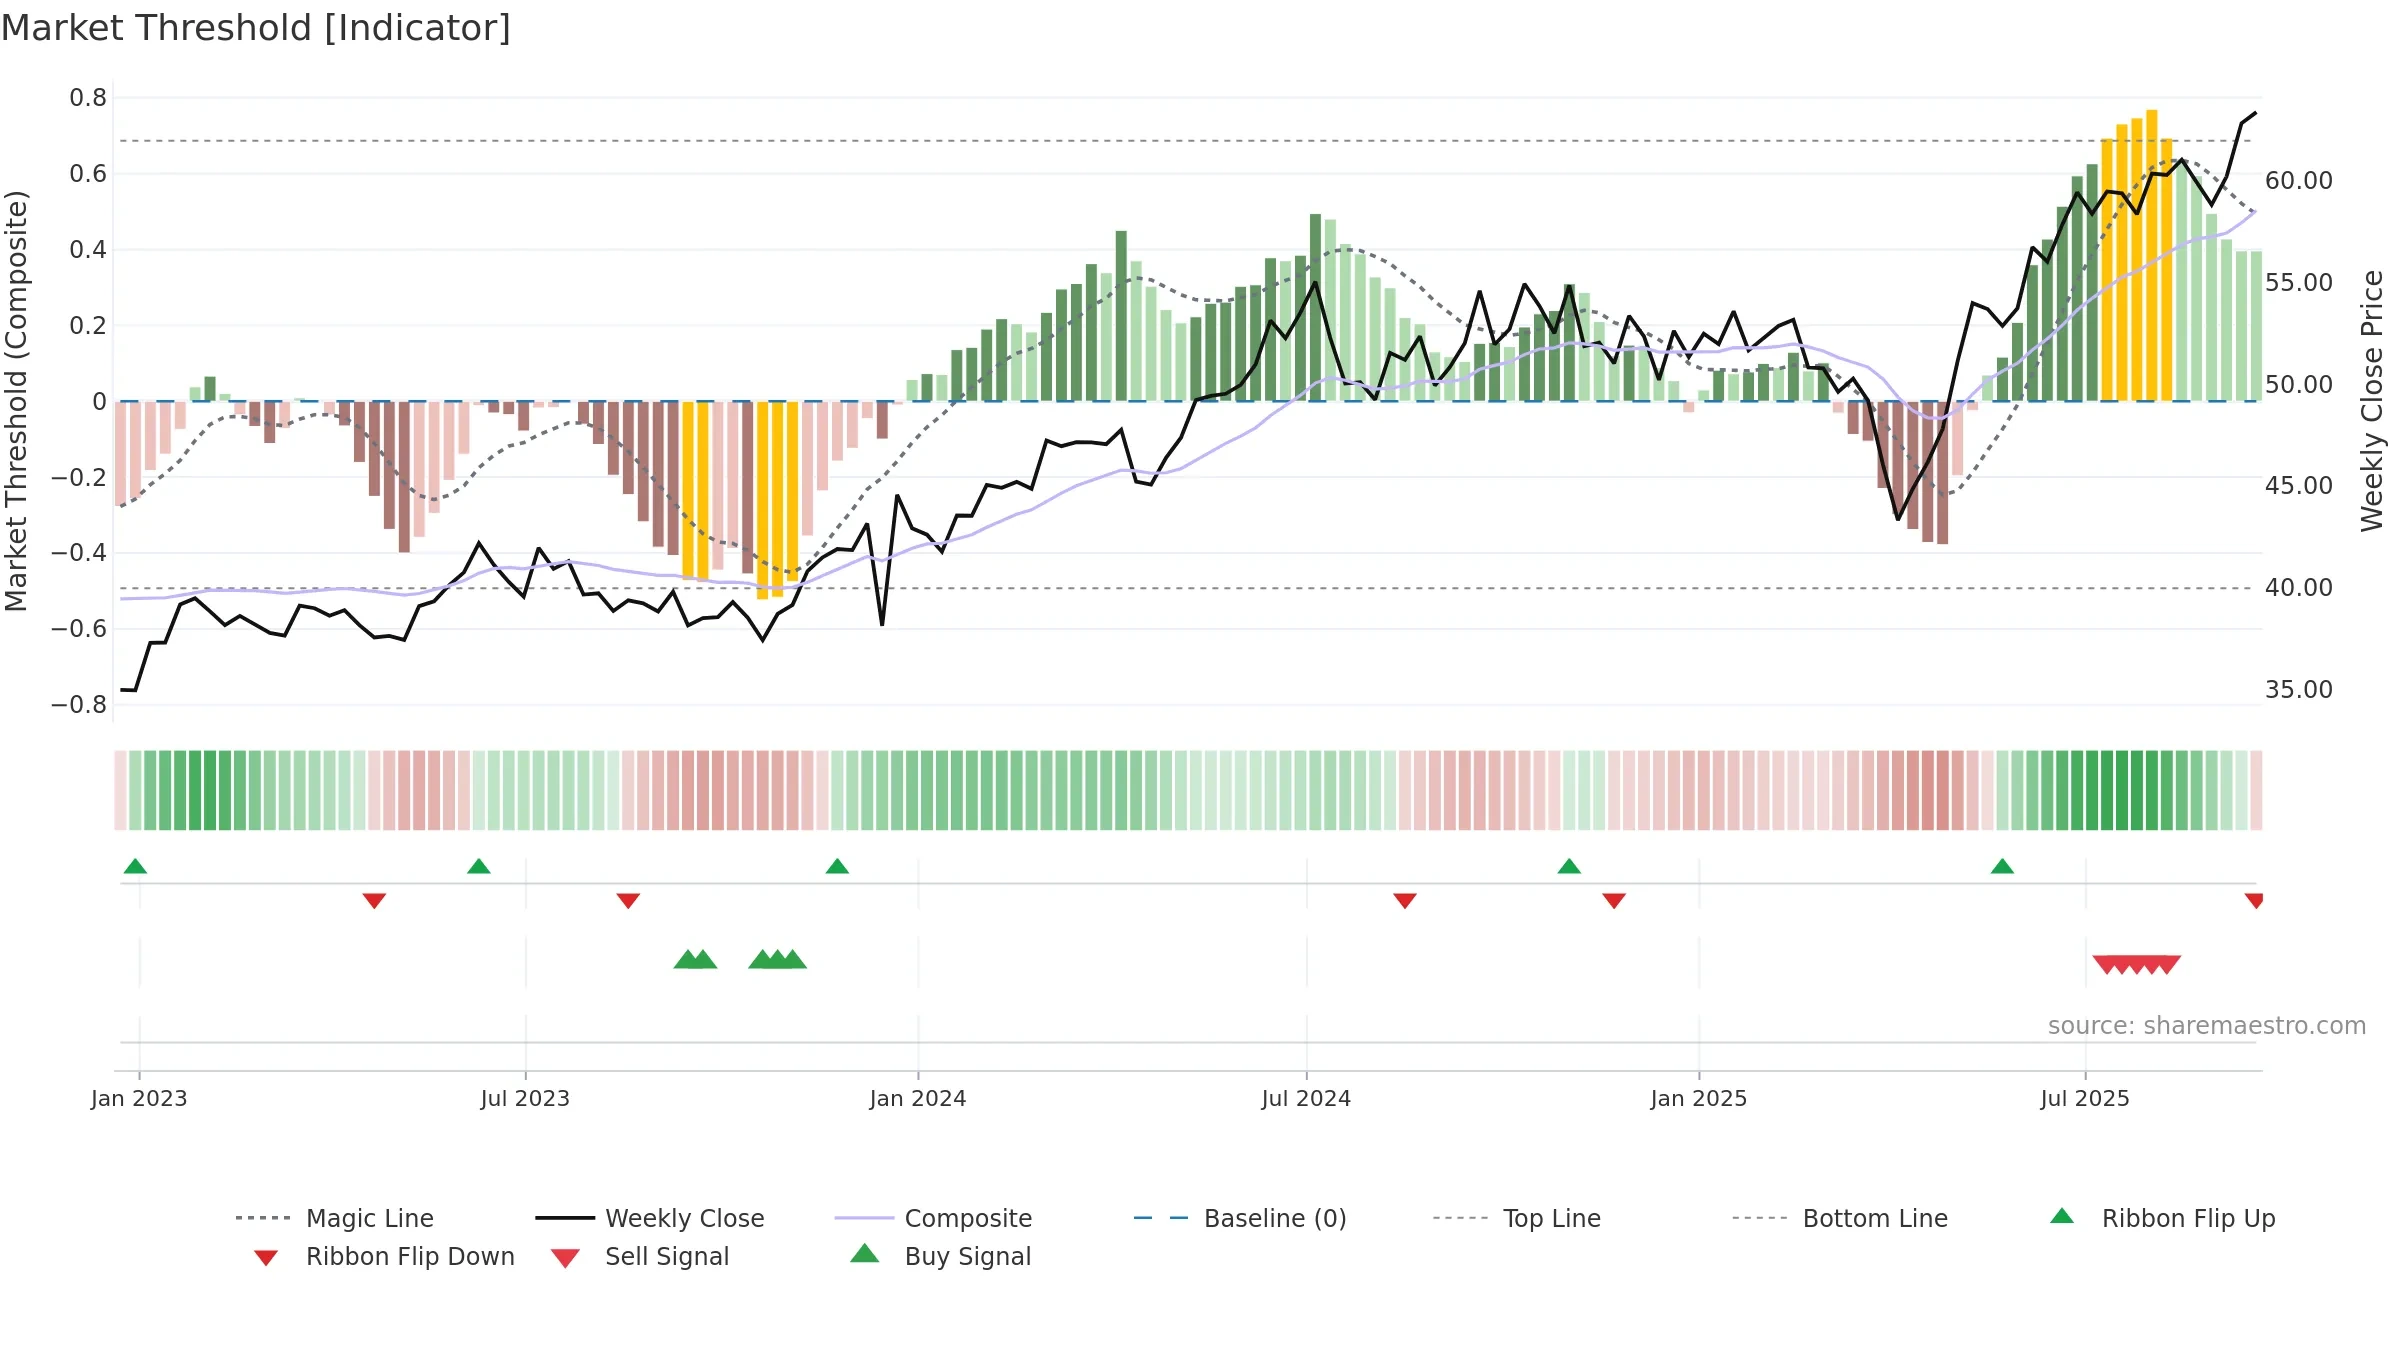Click the source: sharemaestro.com text
This screenshot has width=2400, height=1350.
pos(2207,1026)
